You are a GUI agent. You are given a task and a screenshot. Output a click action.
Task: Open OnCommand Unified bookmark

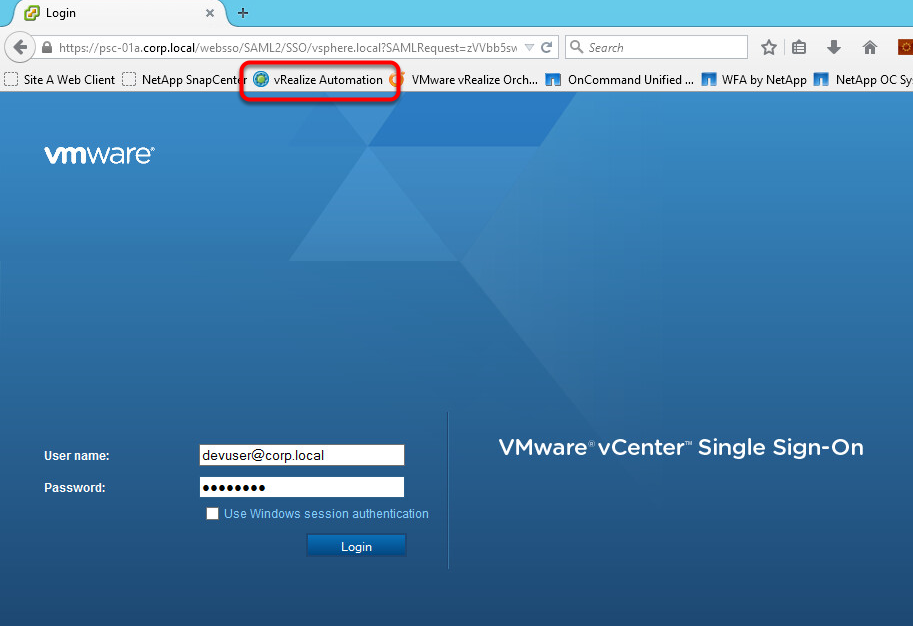620,80
